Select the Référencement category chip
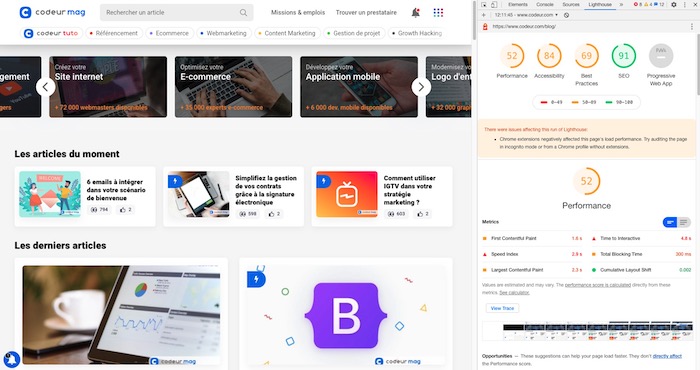Viewport: 700px width, 370px height. point(114,33)
